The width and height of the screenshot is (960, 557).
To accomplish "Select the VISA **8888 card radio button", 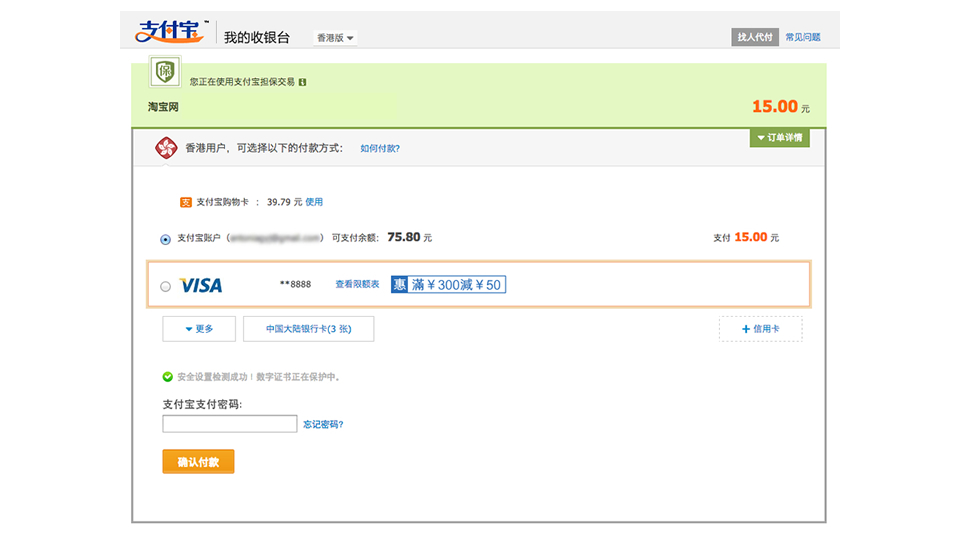I will tap(166, 286).
